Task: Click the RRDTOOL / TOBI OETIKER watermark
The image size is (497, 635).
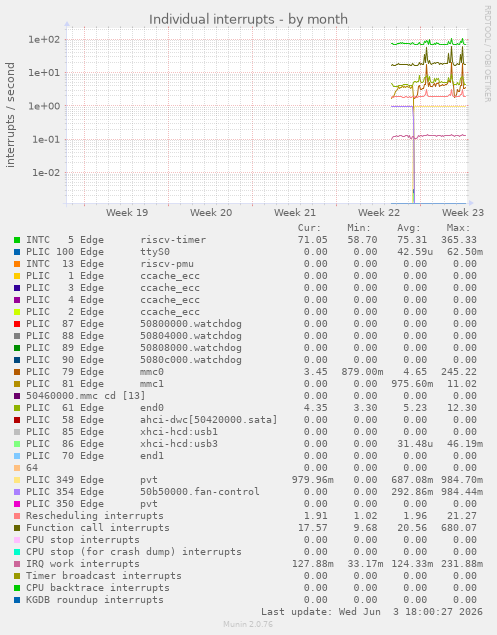Action: click(488, 54)
